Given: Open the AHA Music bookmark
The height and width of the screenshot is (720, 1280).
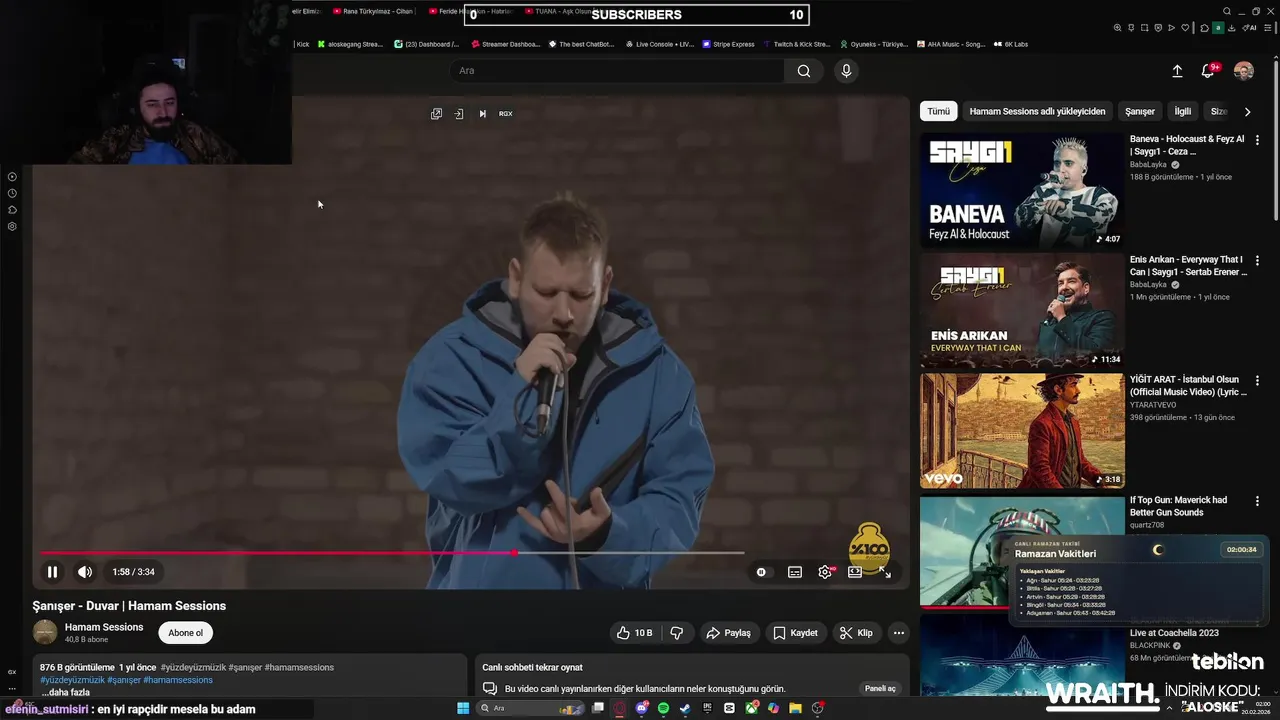Looking at the screenshot, I should tap(951, 44).
